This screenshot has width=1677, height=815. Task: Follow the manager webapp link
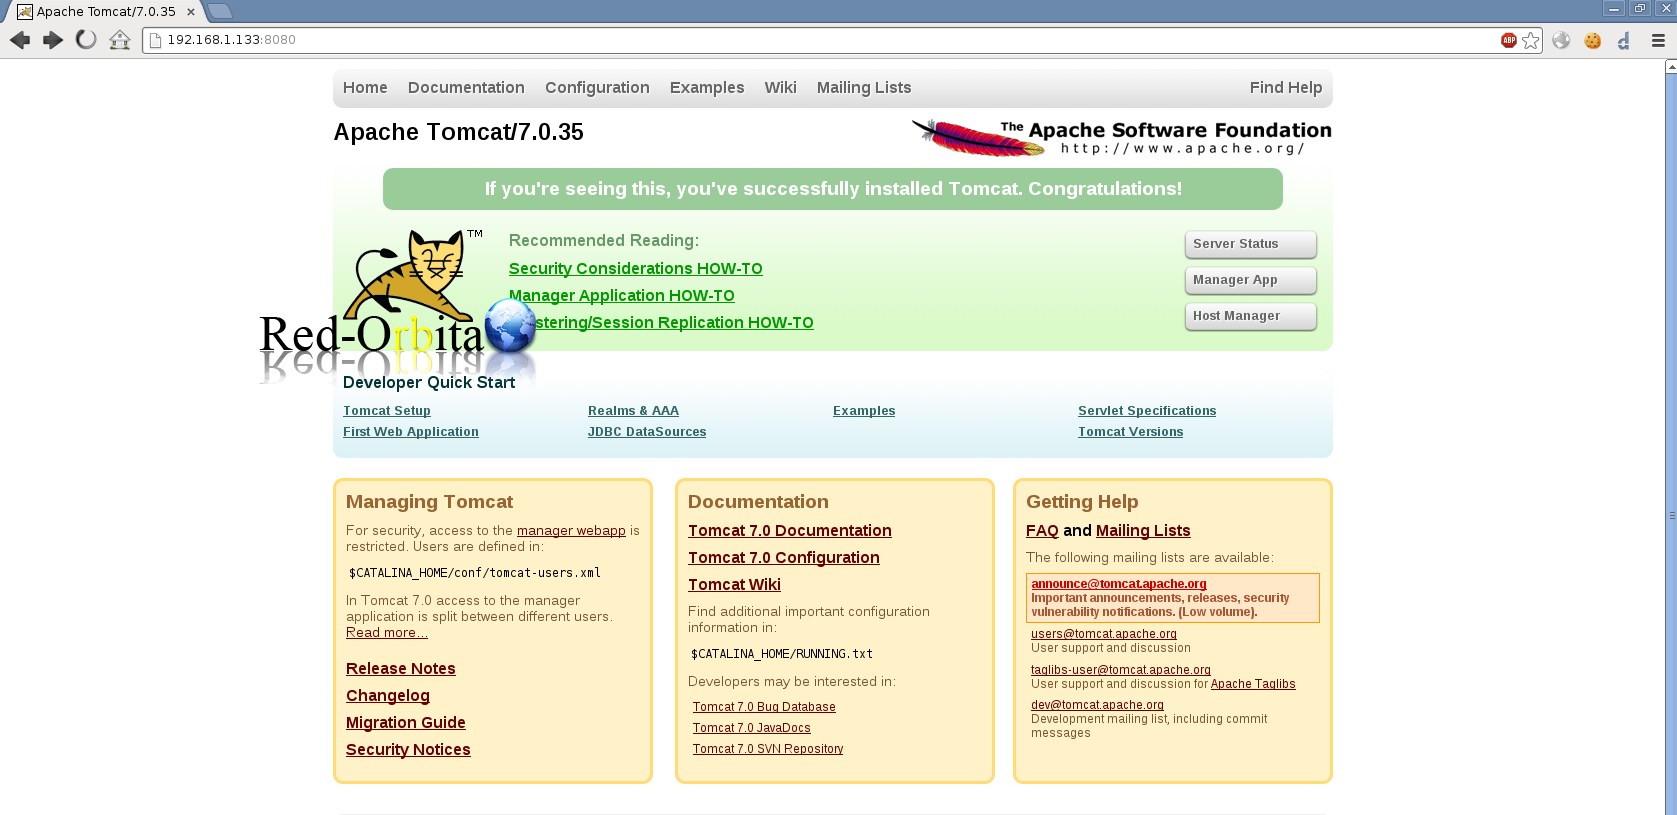coord(571,531)
